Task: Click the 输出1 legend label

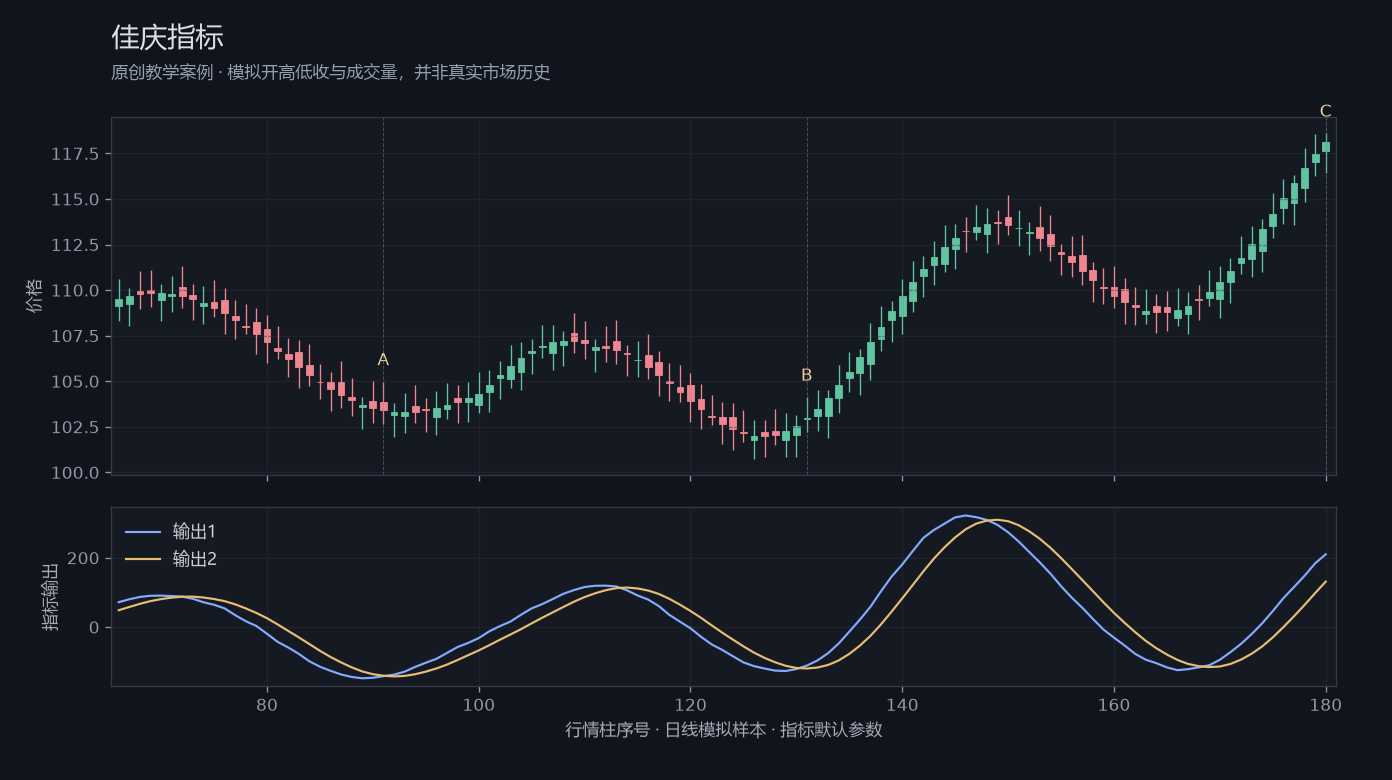Action: 195,531
